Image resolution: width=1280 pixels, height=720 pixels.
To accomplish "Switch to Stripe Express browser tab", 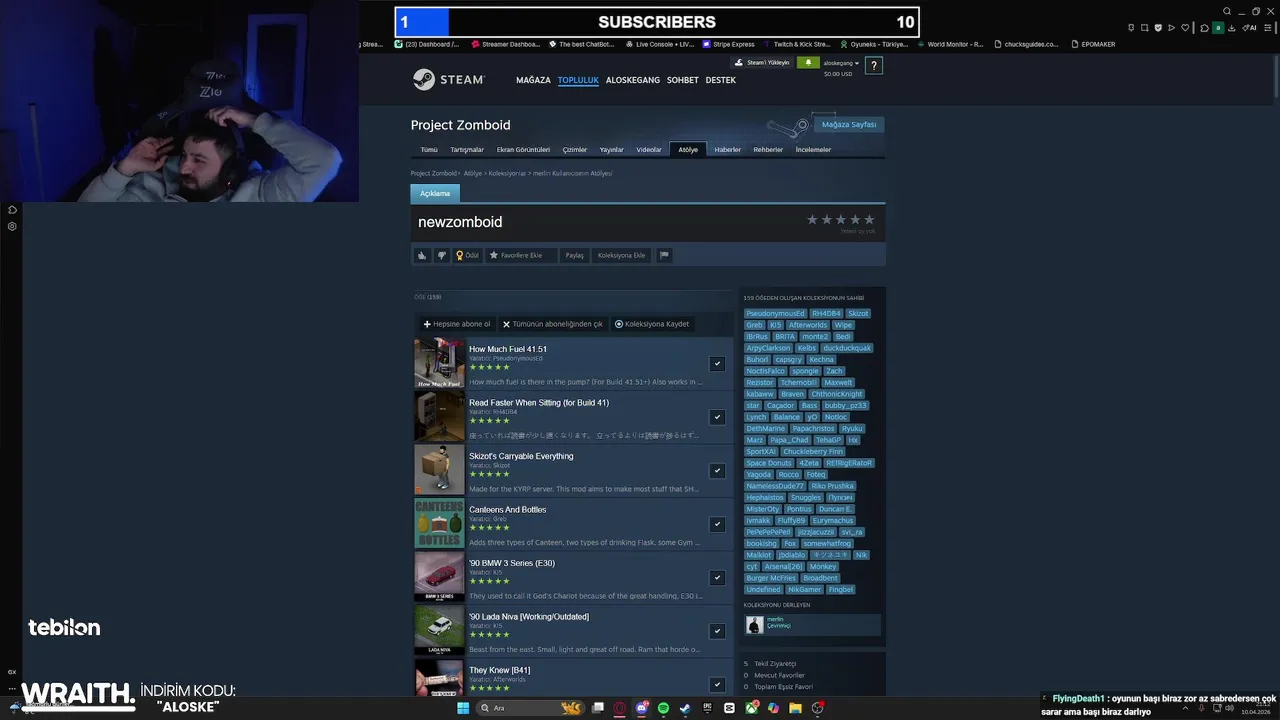I will (x=730, y=44).
